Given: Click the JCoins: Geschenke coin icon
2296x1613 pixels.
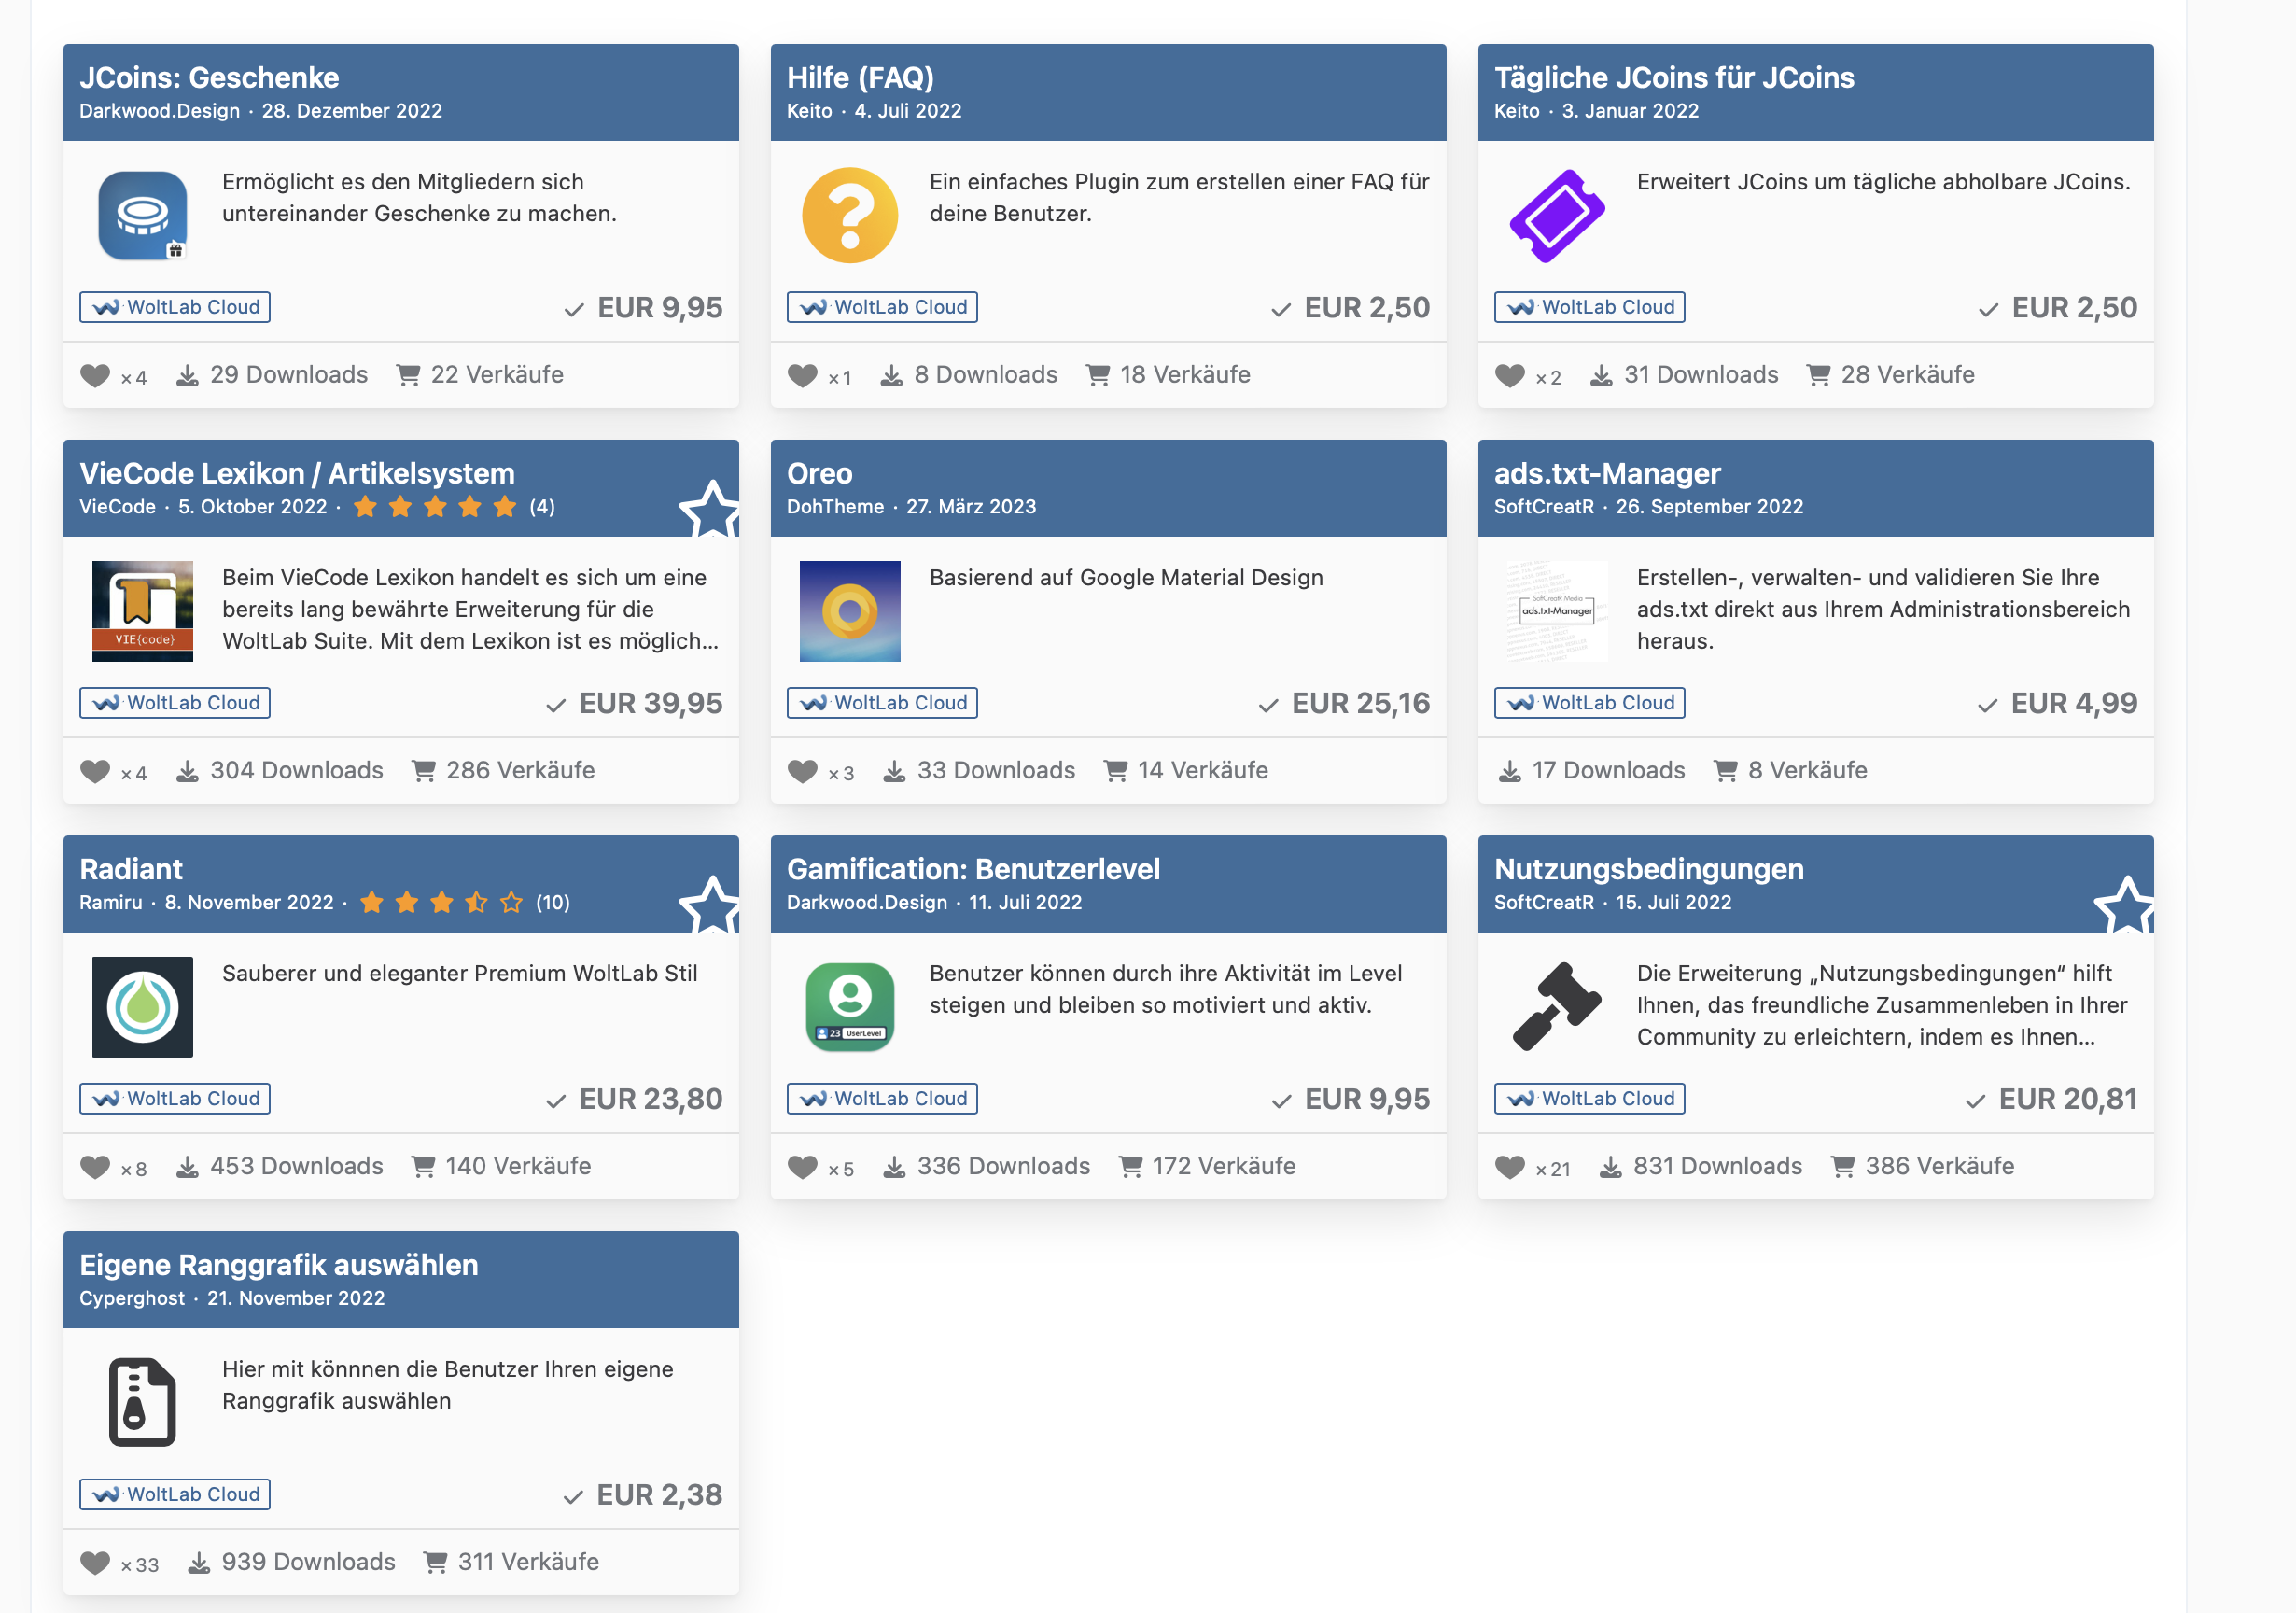Looking at the screenshot, I should coord(143,215).
